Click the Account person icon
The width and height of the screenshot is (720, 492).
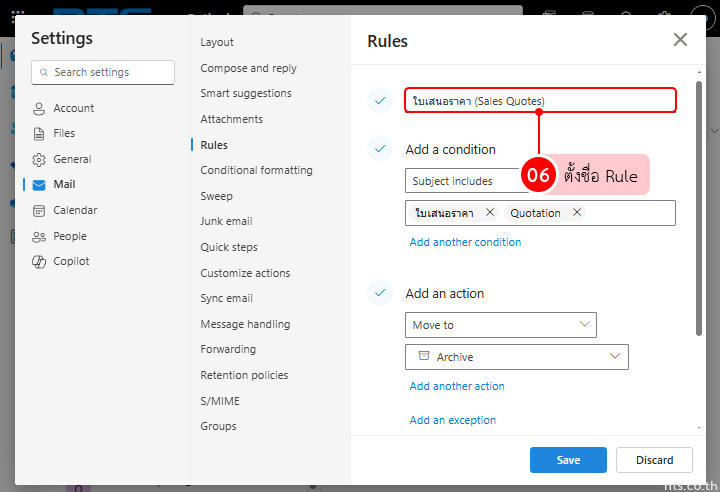[x=39, y=108]
